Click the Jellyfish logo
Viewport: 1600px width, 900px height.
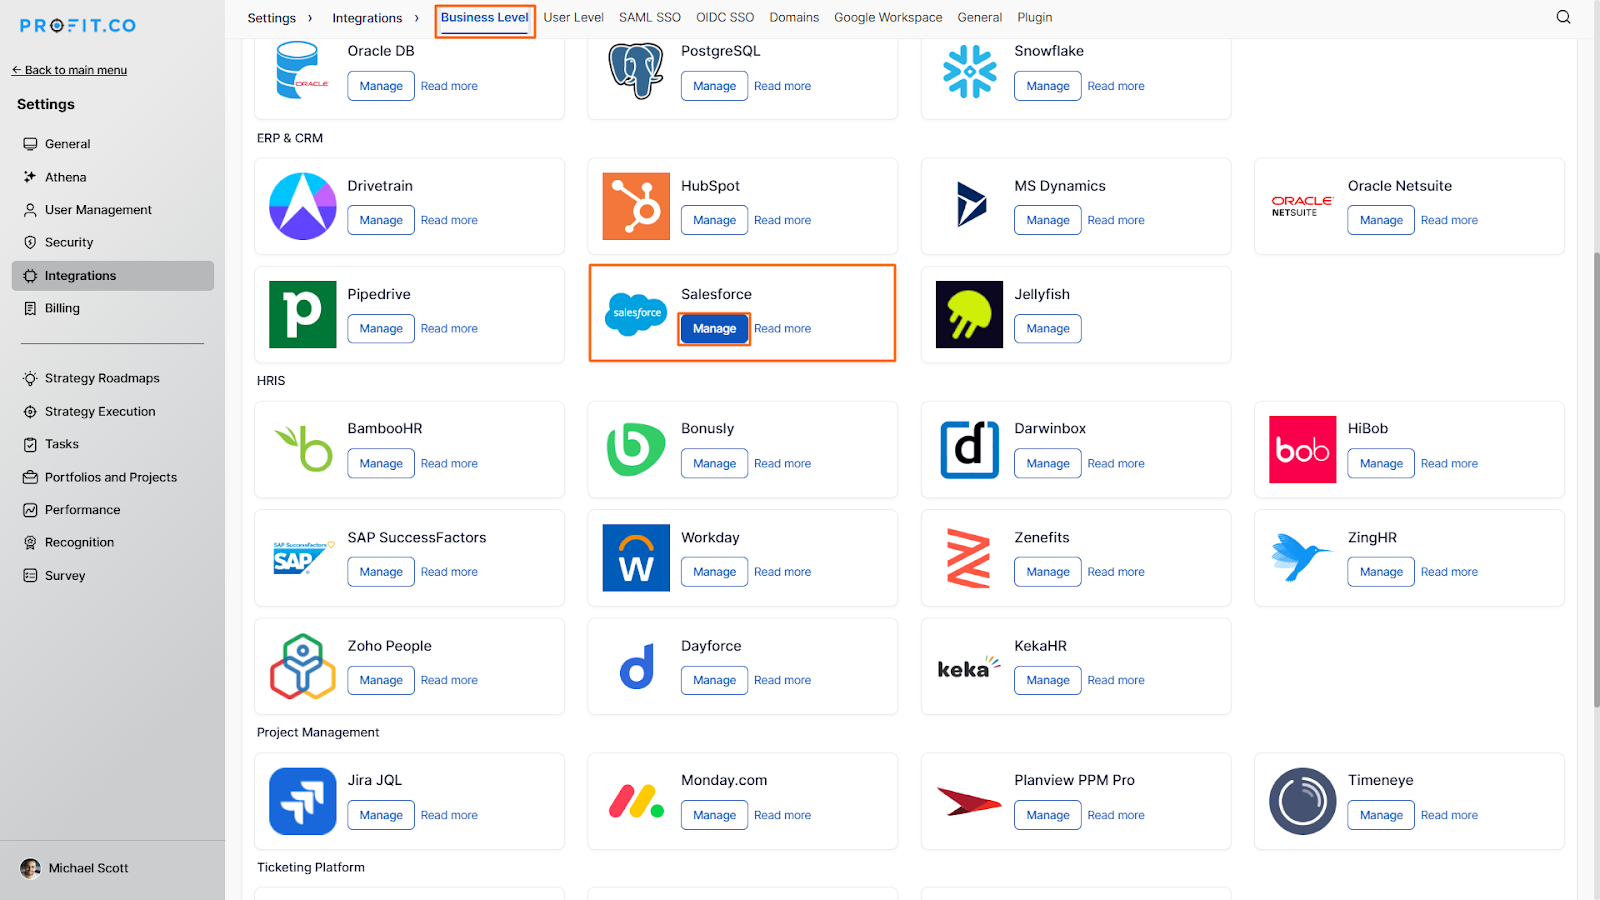(x=970, y=314)
